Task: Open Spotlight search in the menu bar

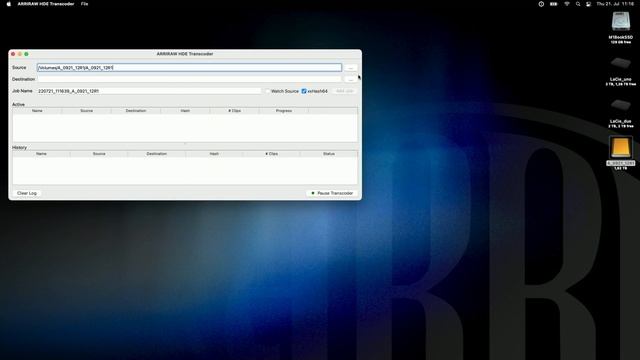Action: [578, 4]
